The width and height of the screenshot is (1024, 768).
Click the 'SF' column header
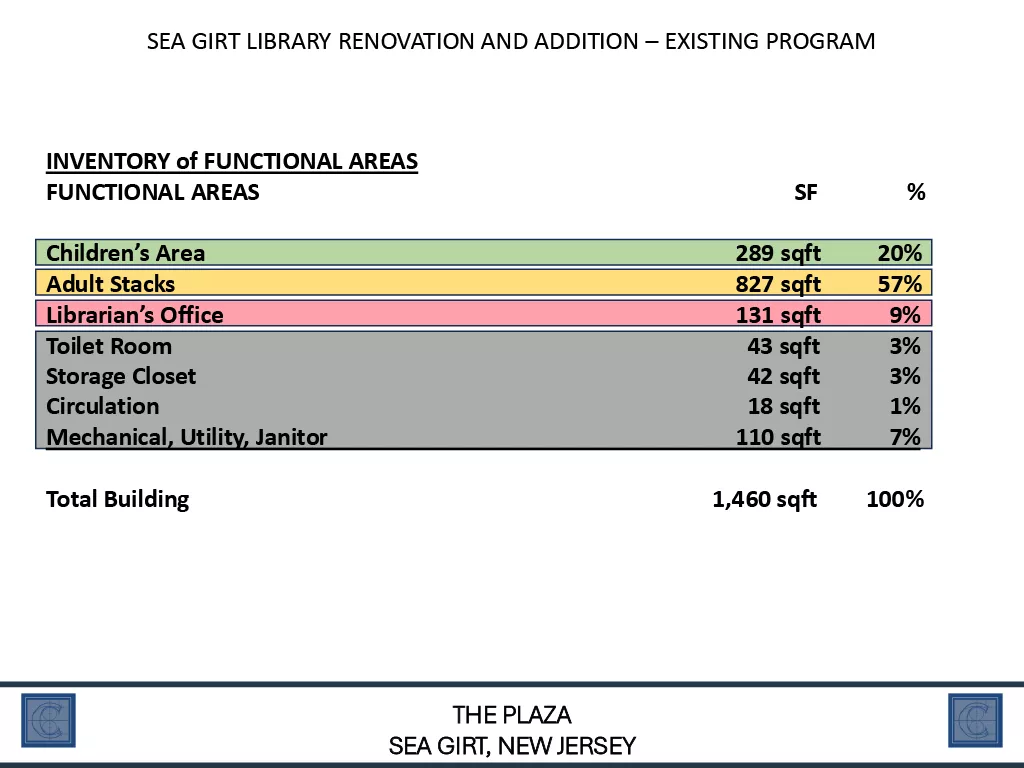[806, 192]
